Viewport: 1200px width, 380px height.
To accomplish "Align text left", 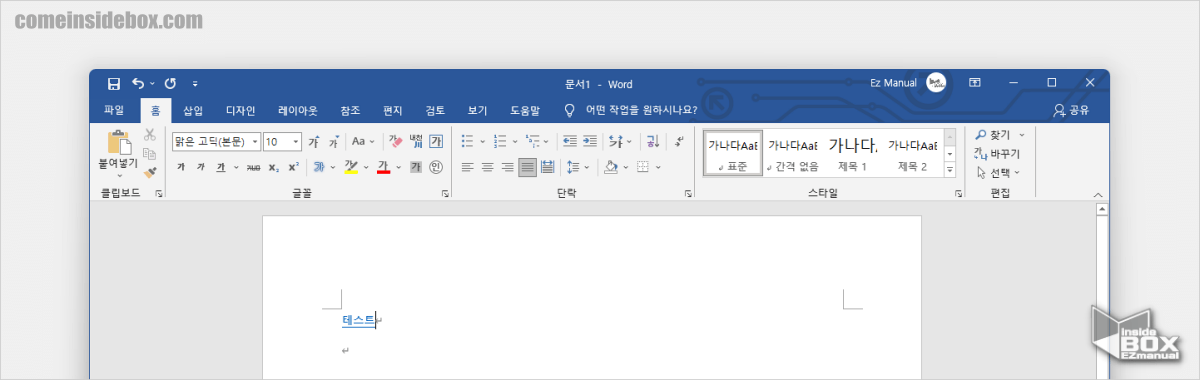I will click(468, 167).
